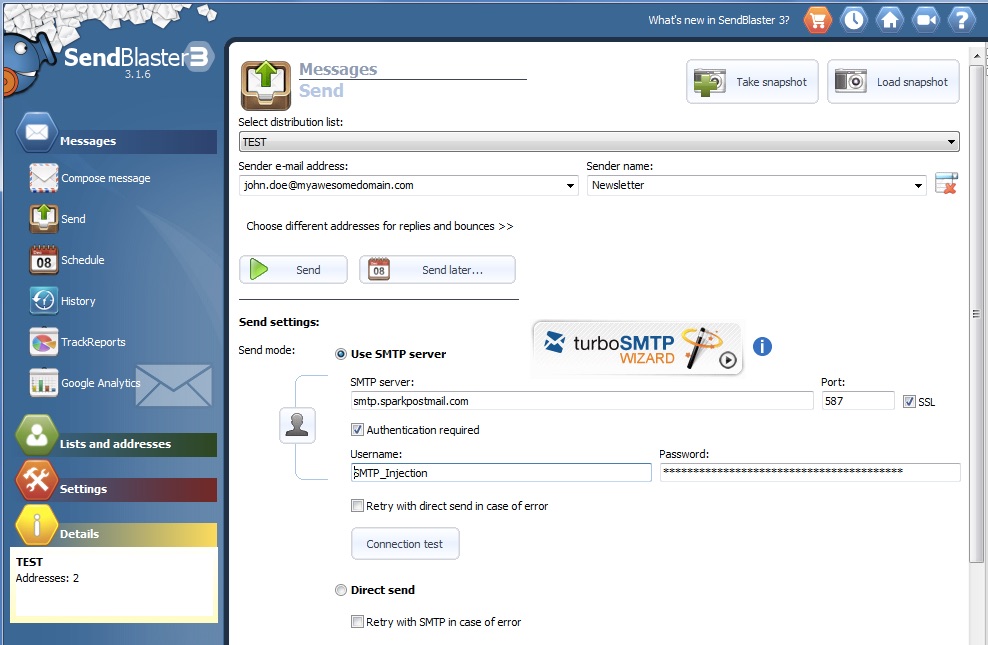Open What's new in SendBlaster 3 link
This screenshot has height=645, width=988.
coord(719,20)
